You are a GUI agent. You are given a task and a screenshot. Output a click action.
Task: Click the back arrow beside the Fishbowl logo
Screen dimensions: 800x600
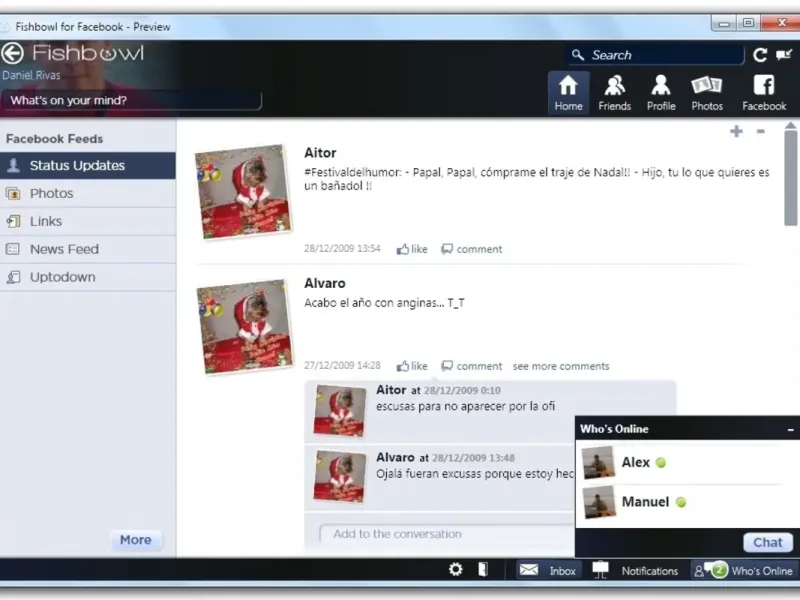point(12,53)
